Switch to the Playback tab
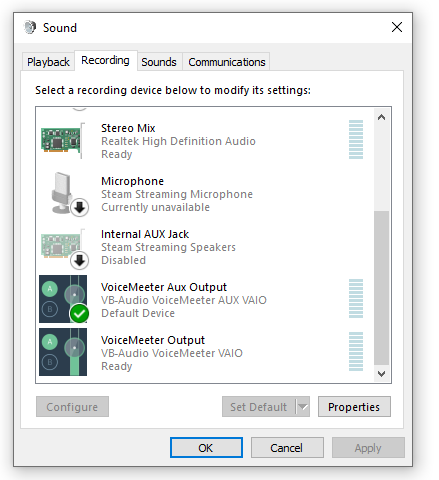Viewport: 439px width, 480px height. point(48,62)
